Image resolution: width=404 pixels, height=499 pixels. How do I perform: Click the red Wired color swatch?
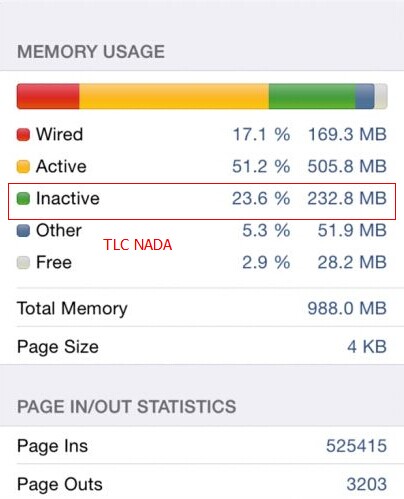23,135
